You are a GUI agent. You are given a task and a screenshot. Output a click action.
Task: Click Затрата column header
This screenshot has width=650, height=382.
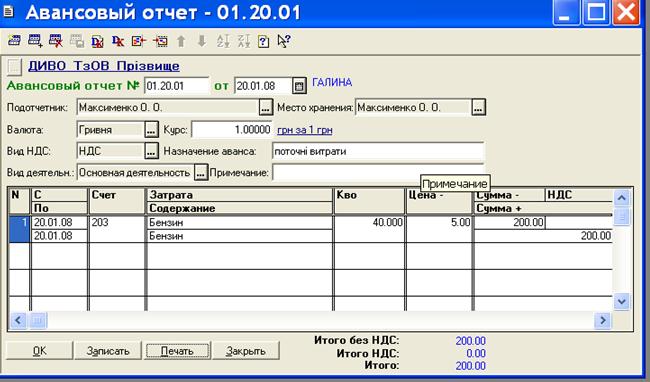coord(240,195)
